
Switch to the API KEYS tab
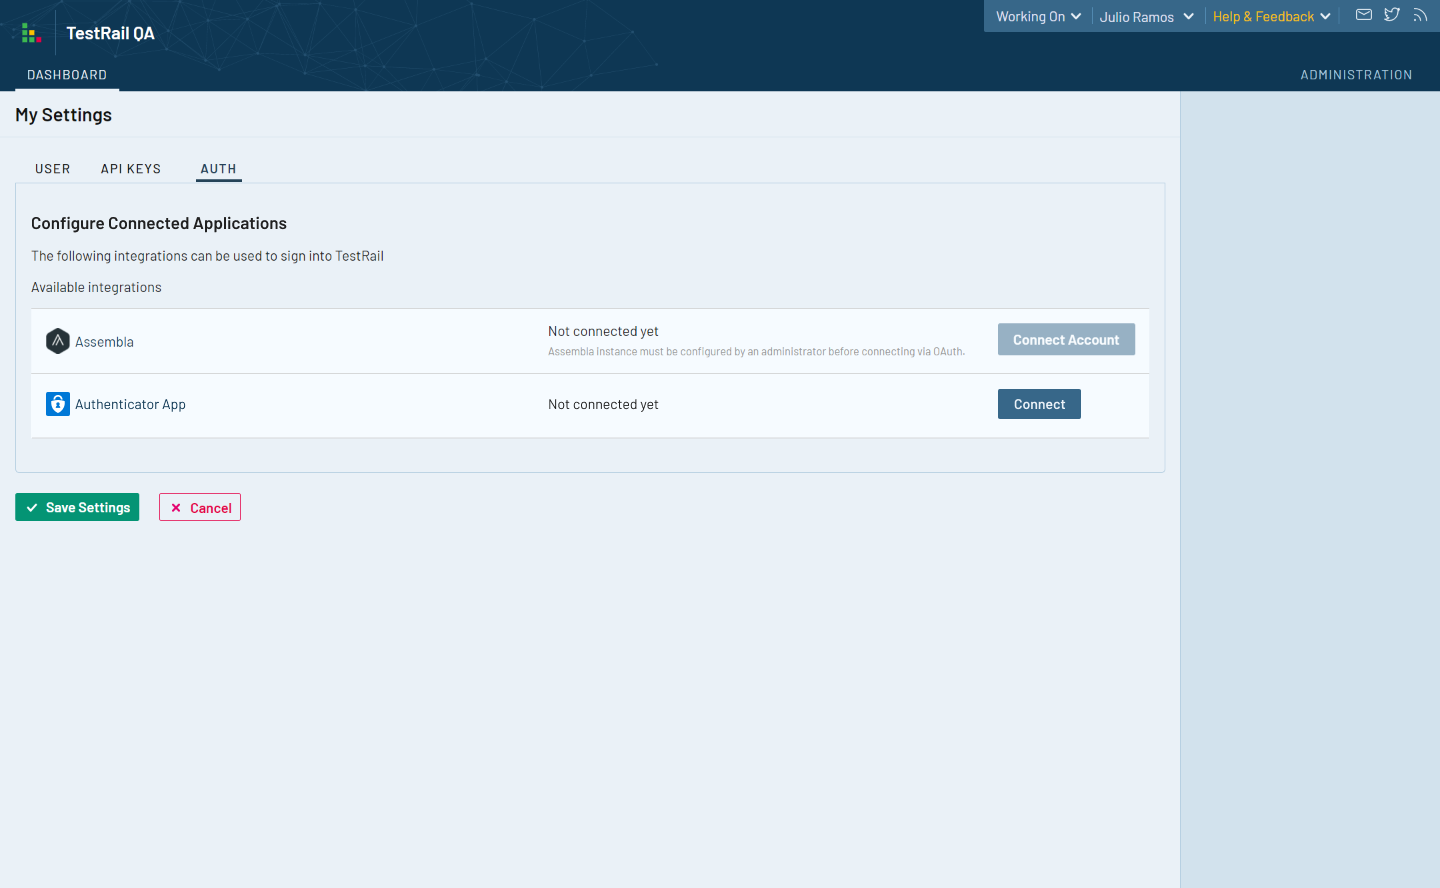[131, 169]
